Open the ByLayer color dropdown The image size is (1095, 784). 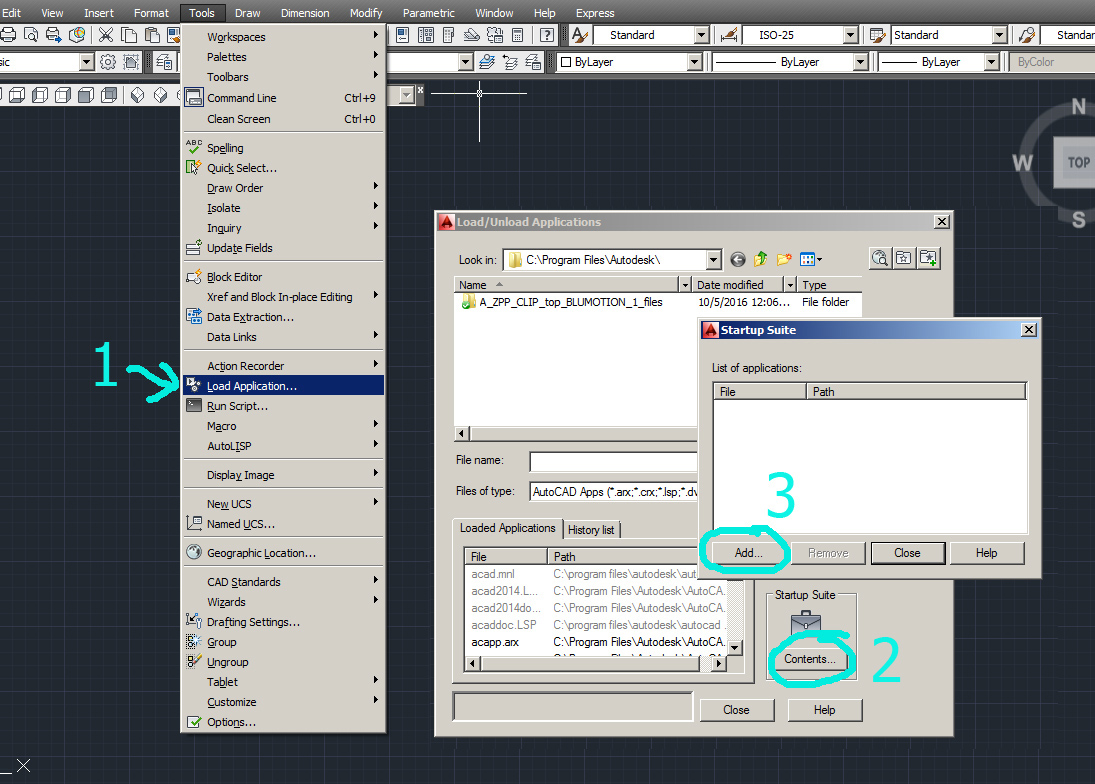click(x=693, y=62)
